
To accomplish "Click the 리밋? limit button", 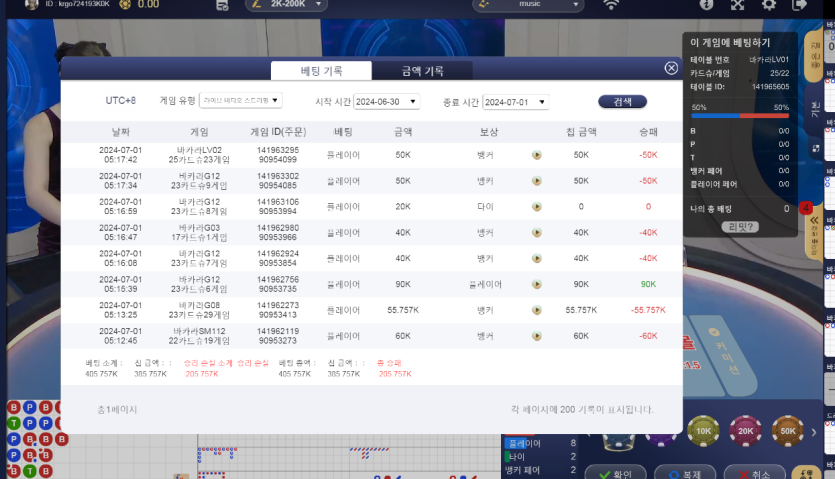I will (x=740, y=227).
